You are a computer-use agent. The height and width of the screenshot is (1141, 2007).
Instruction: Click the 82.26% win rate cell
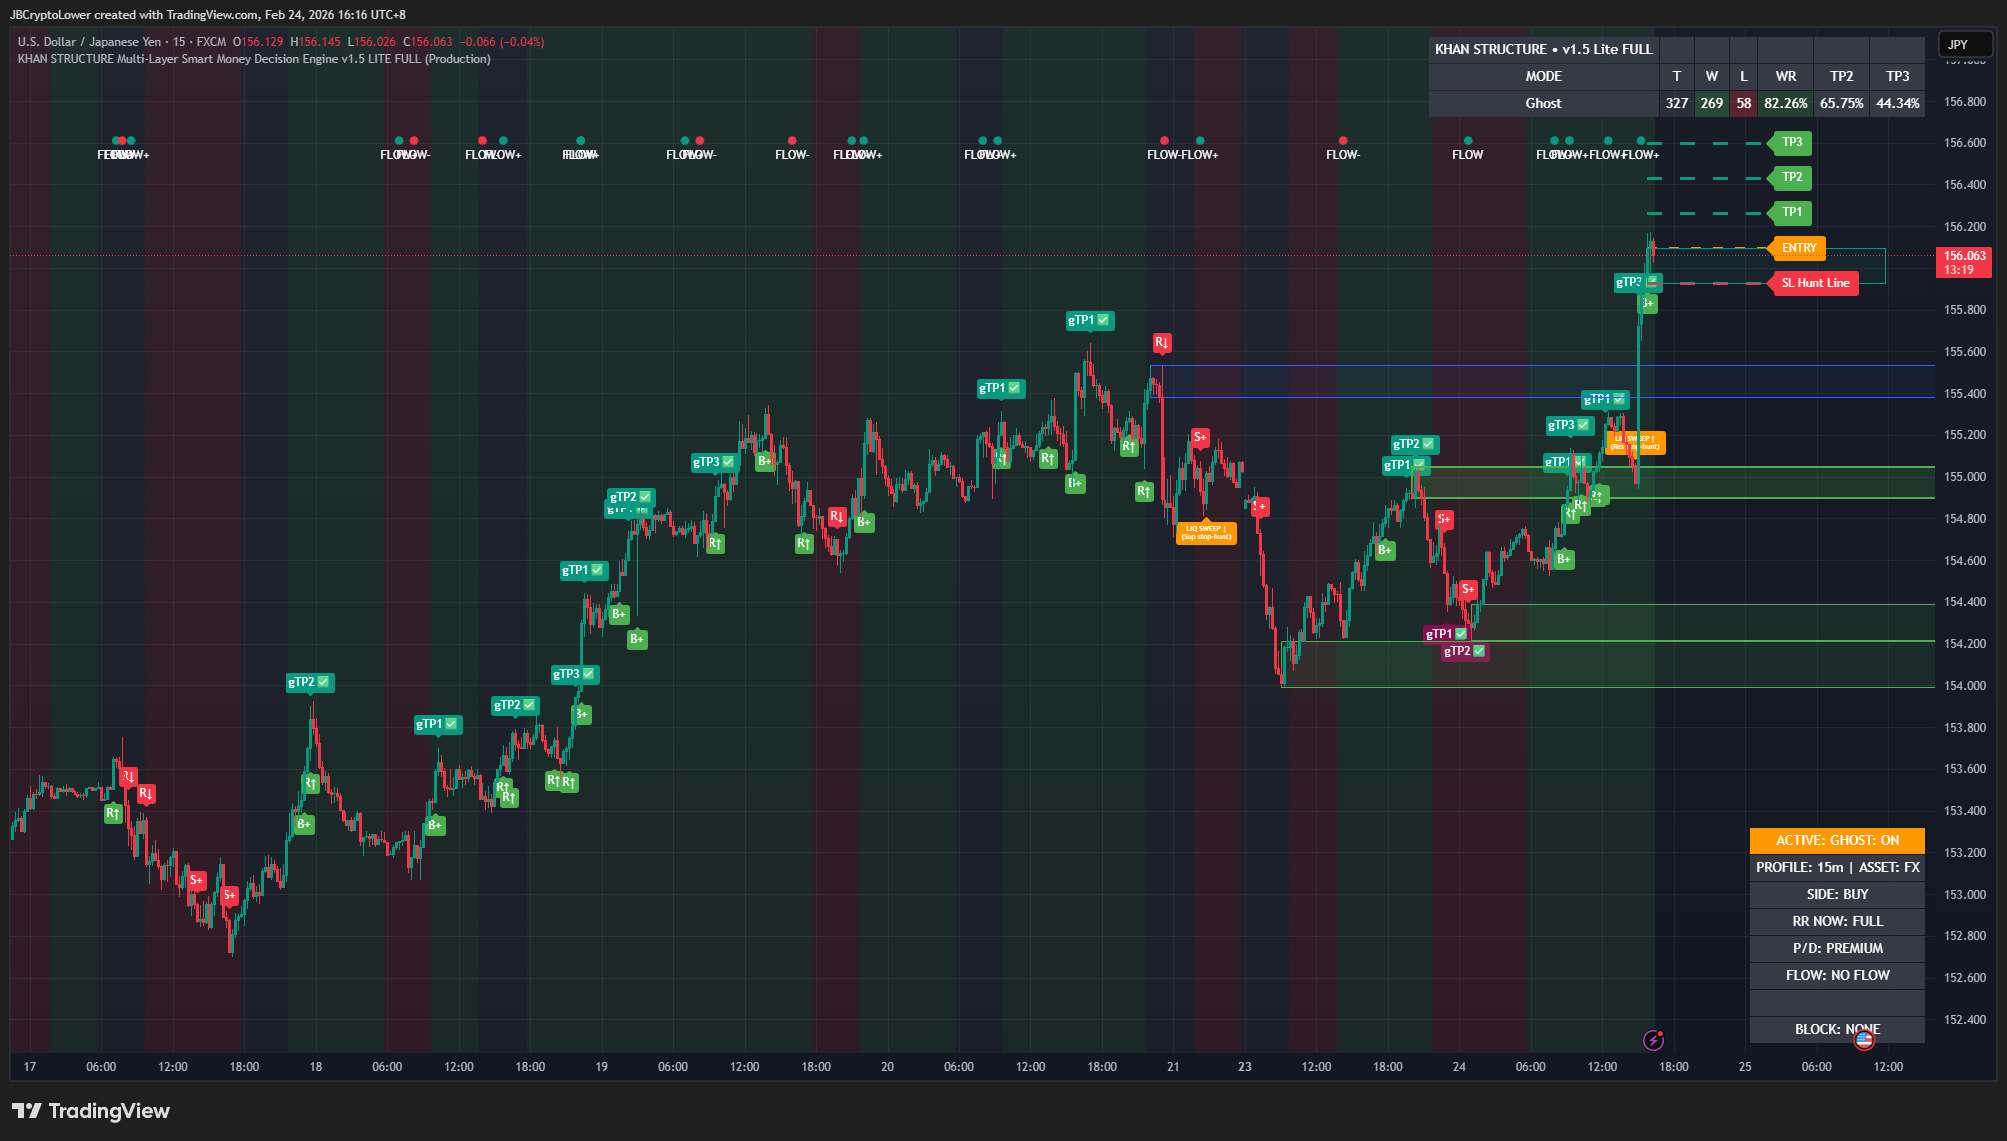tap(1785, 103)
